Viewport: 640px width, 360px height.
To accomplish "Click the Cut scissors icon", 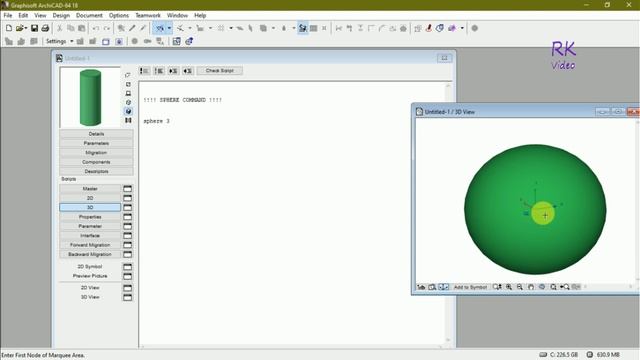I will point(60,28).
